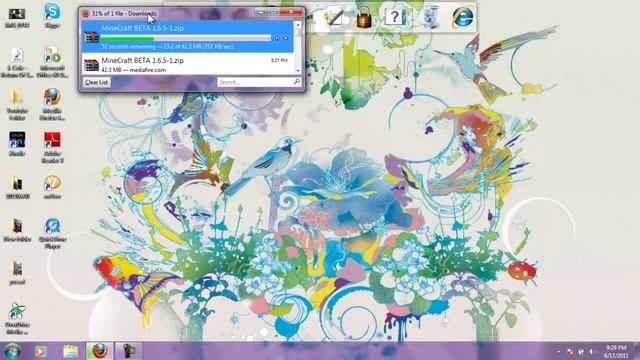Click the Firefox icon in Downloads title bar
The height and width of the screenshot is (360, 640).
(x=86, y=13)
